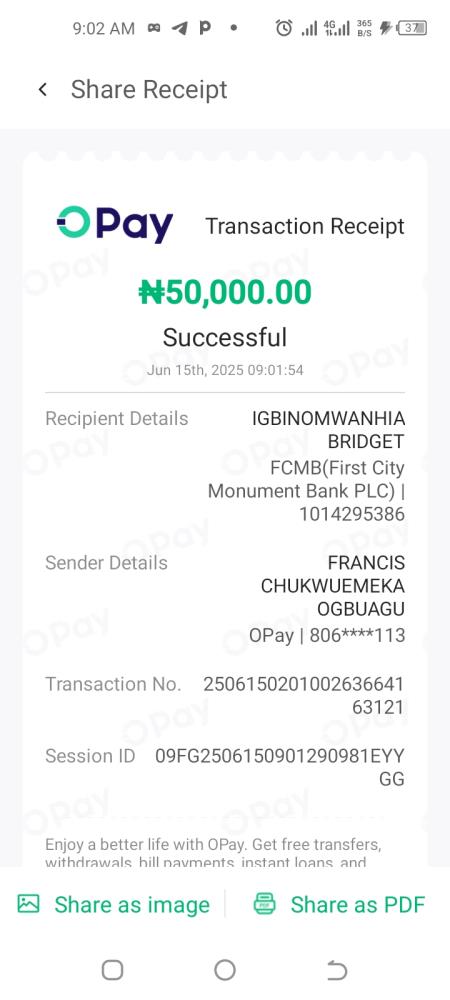The width and height of the screenshot is (450, 1000).
Task: Go home using the circle navigation button
Action: (225, 970)
